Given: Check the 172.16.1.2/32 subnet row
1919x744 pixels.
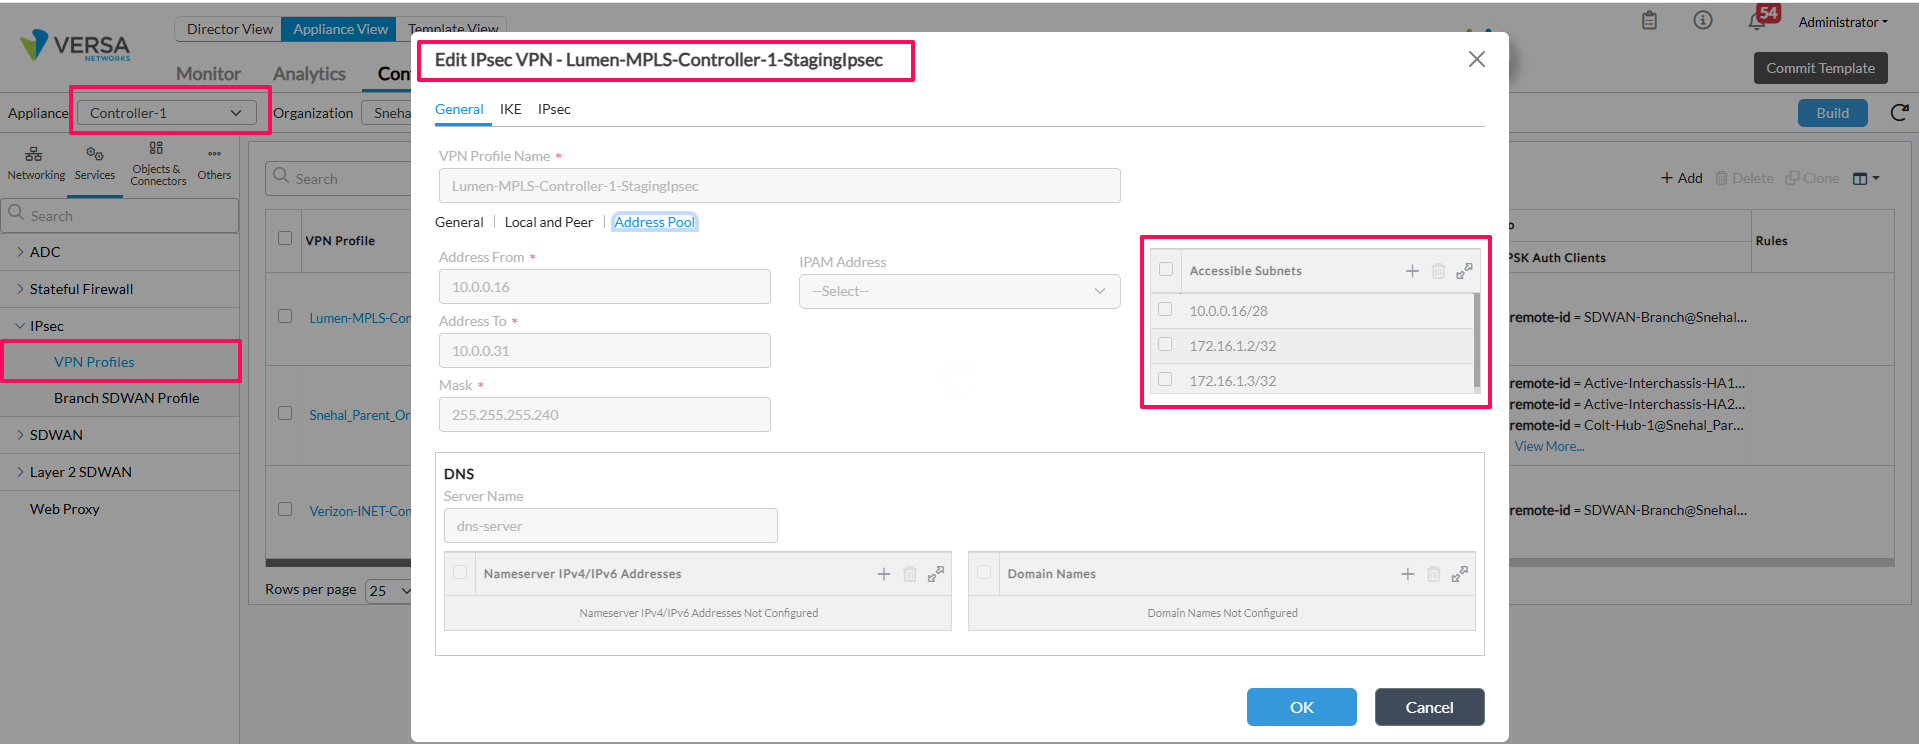Looking at the screenshot, I should 1165,345.
